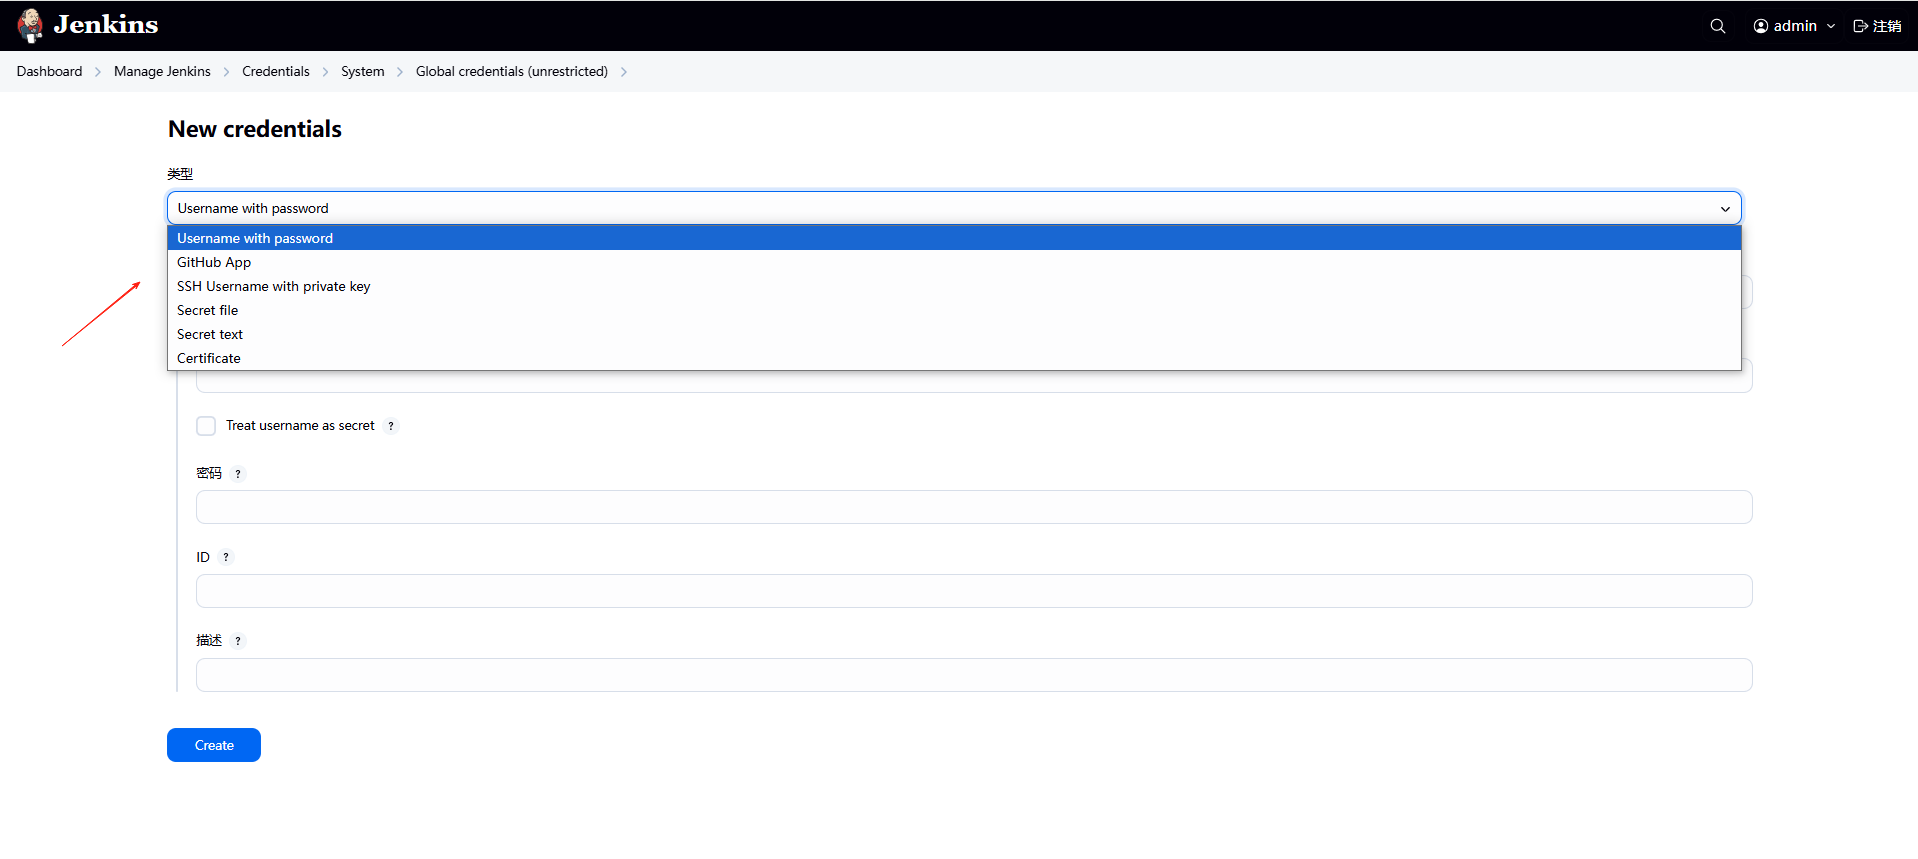Click the logout icon in header
This screenshot has width=1918, height=859.
[x=1860, y=26]
